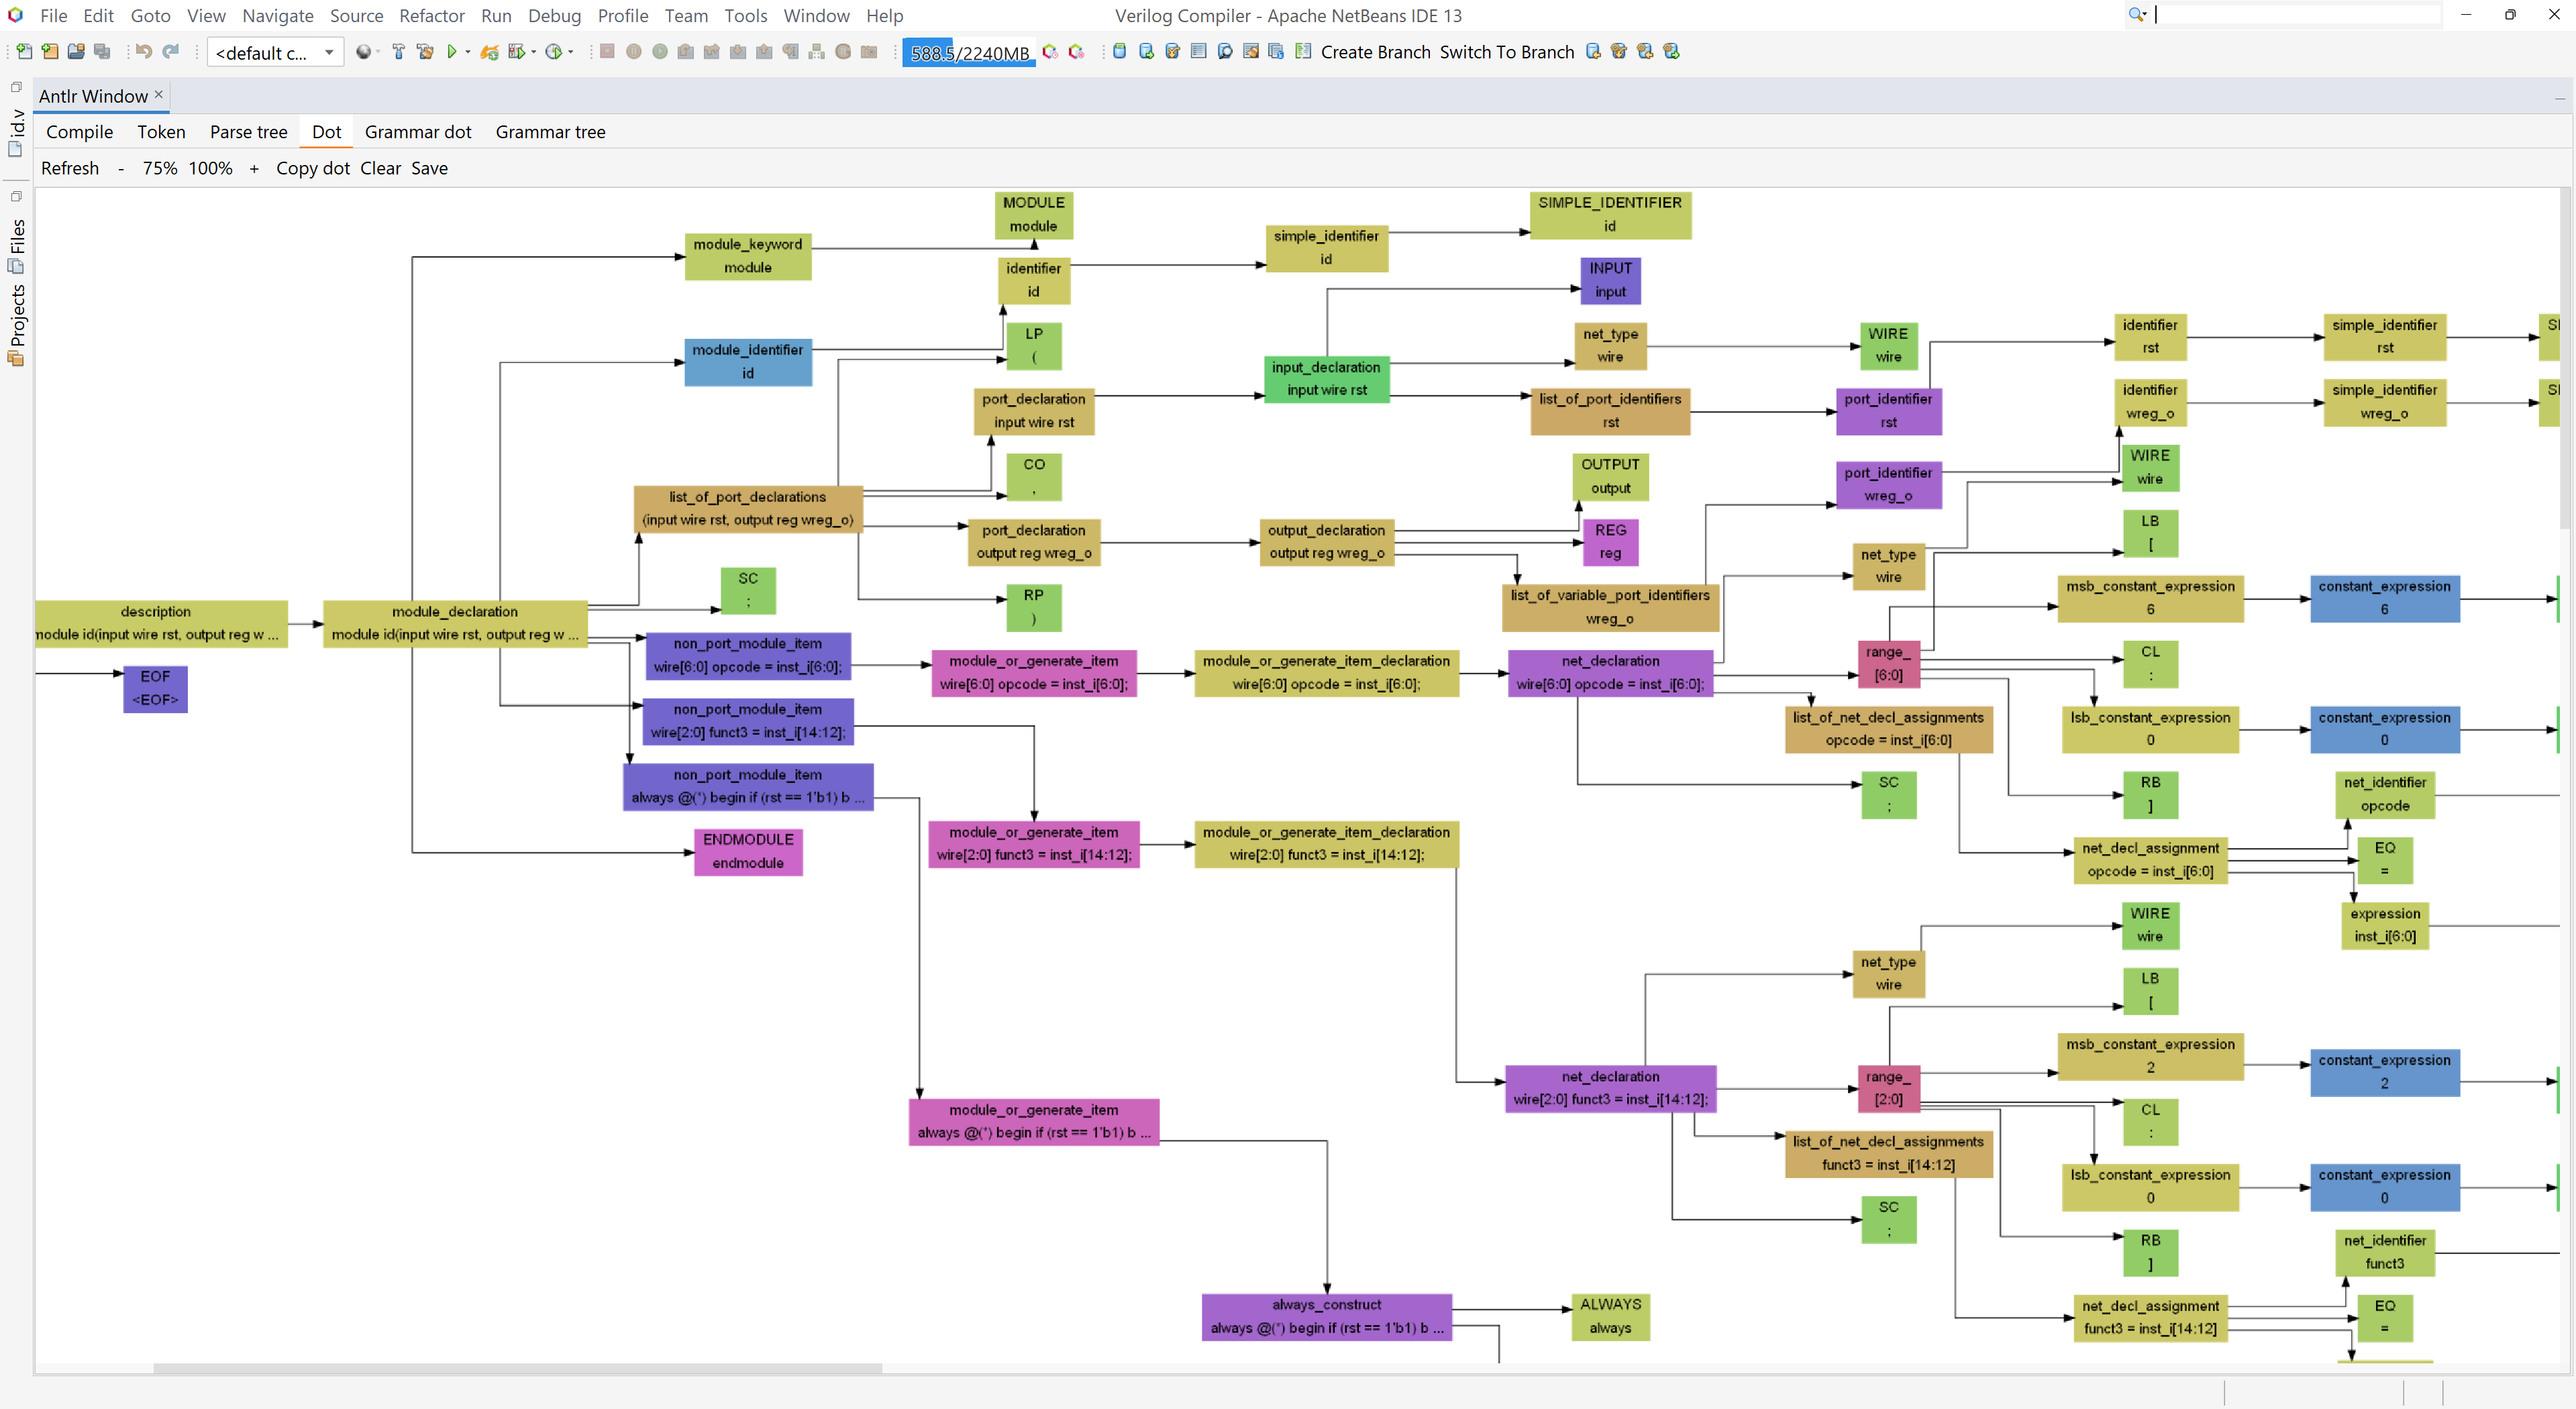Click the second profiler icon beside memory bar
This screenshot has width=2576, height=1409.
tap(1076, 52)
